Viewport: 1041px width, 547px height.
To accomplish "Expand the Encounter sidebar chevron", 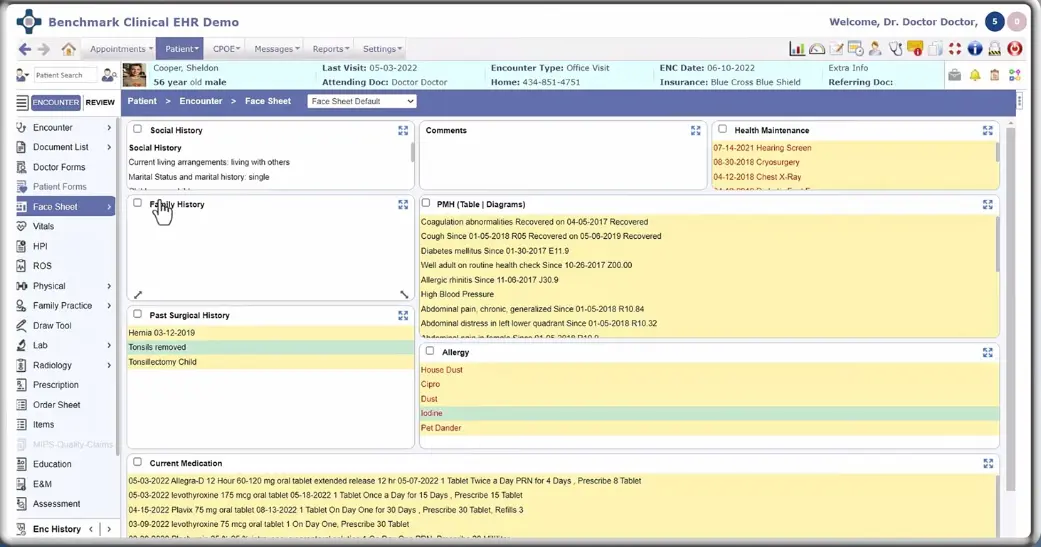I will coord(109,127).
